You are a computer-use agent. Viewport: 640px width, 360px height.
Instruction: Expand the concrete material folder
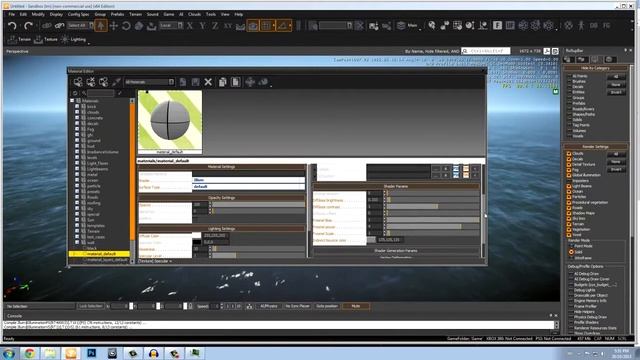[77, 118]
